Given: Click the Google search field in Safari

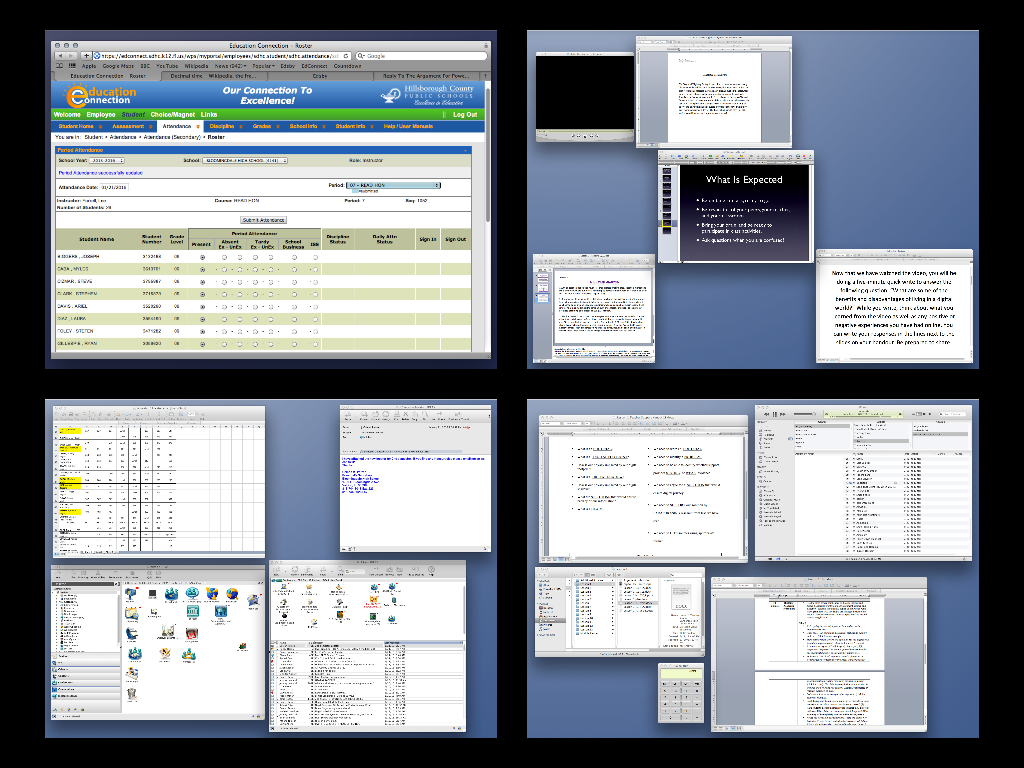Looking at the screenshot, I should point(422,56).
